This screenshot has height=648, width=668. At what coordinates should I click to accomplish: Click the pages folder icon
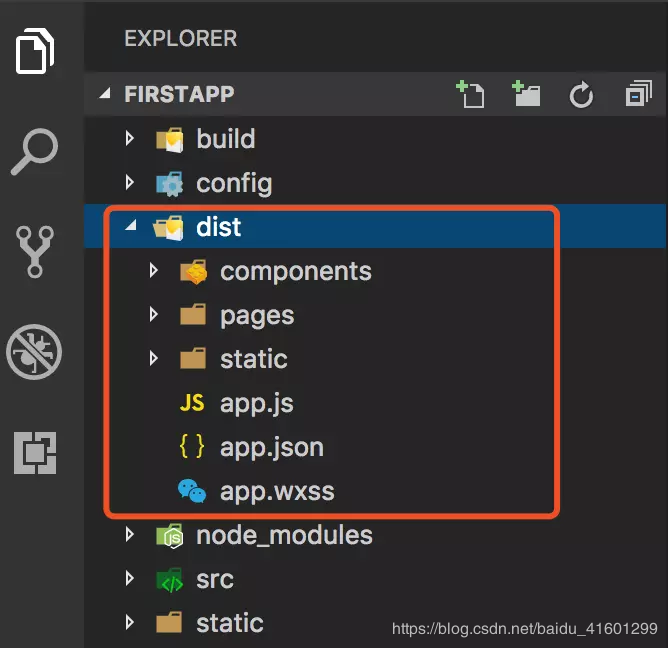[193, 315]
